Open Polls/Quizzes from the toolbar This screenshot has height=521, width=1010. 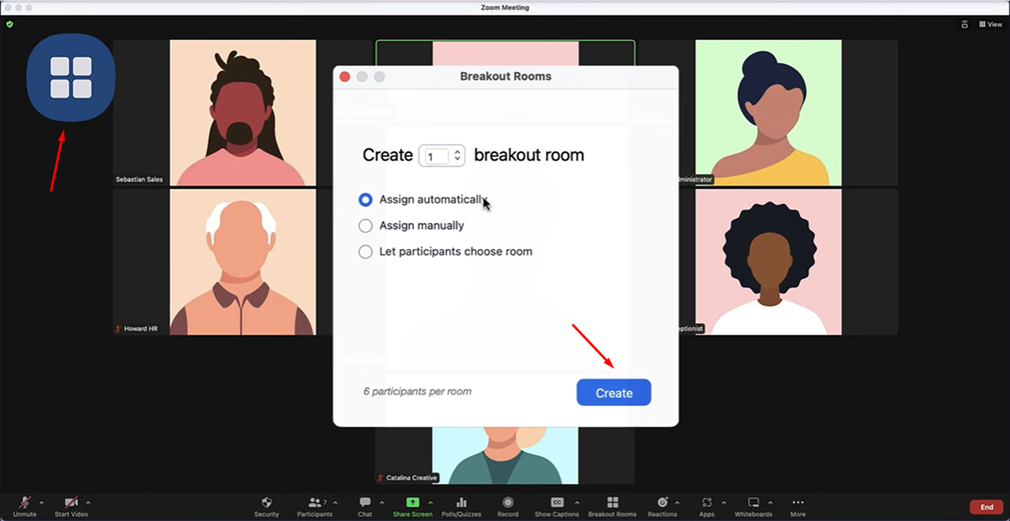click(x=461, y=502)
